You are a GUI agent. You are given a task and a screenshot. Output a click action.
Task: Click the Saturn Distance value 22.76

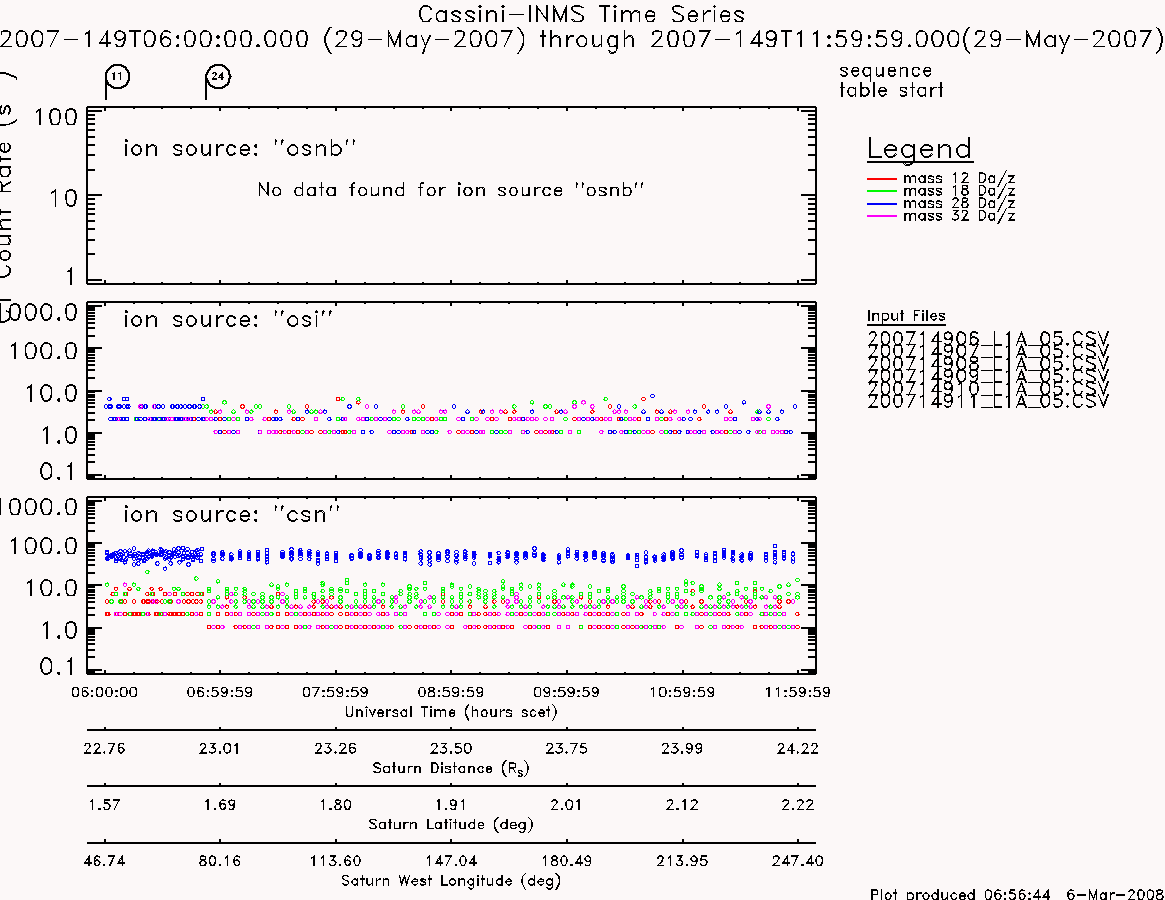pyautogui.click(x=104, y=748)
